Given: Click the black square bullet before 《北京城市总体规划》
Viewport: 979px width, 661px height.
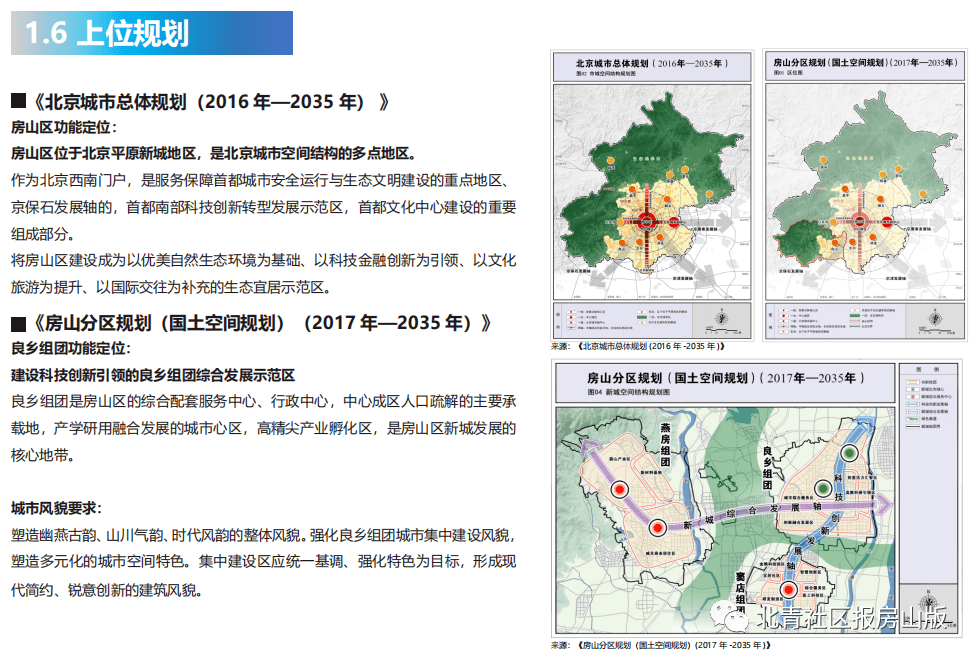Looking at the screenshot, I should click(18, 101).
